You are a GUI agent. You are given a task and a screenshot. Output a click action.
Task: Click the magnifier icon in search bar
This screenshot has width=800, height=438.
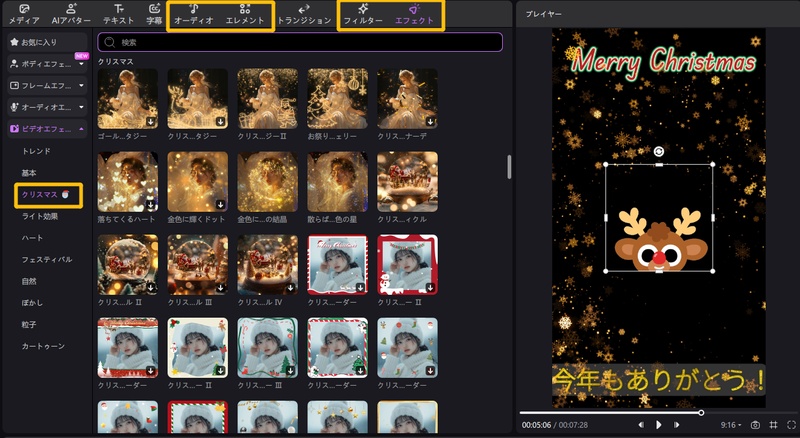109,42
